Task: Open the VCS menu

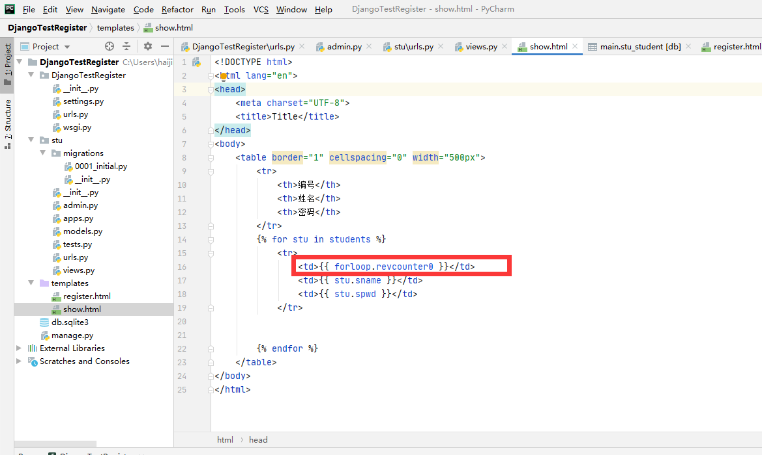Action: click(261, 9)
